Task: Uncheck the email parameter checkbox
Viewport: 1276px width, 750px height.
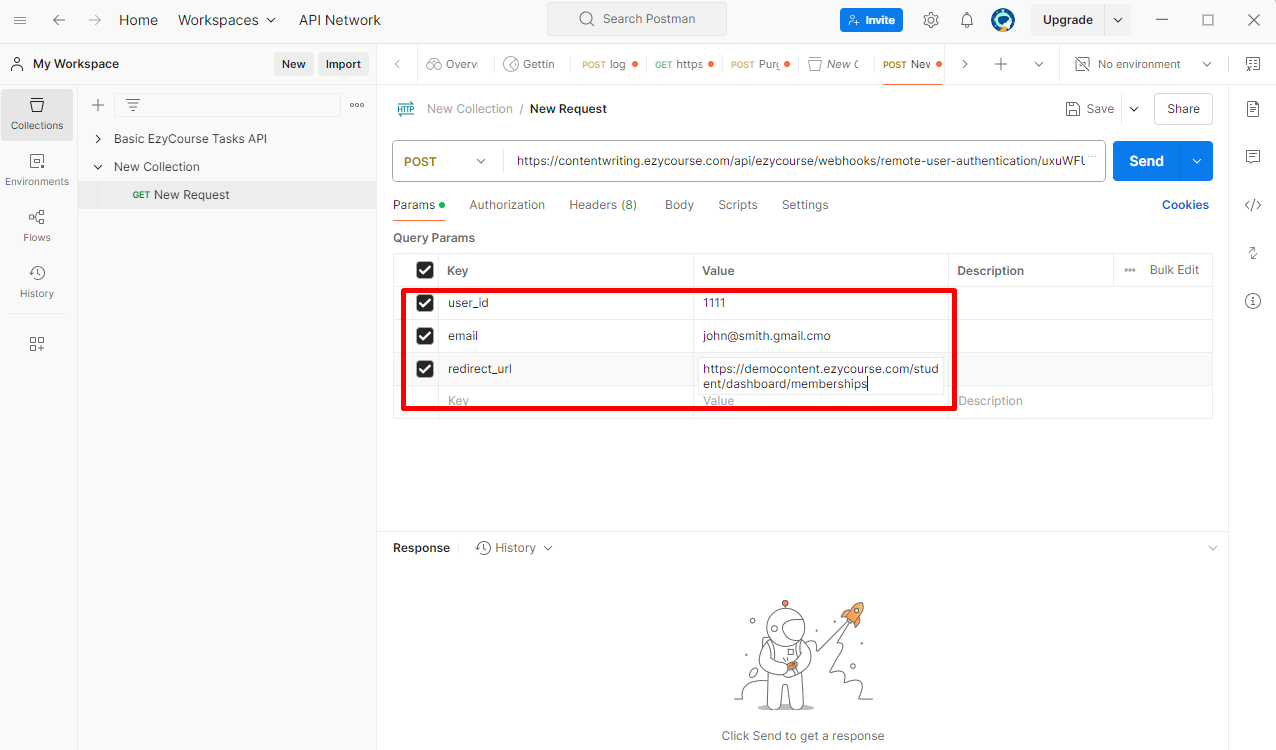Action: (425, 336)
